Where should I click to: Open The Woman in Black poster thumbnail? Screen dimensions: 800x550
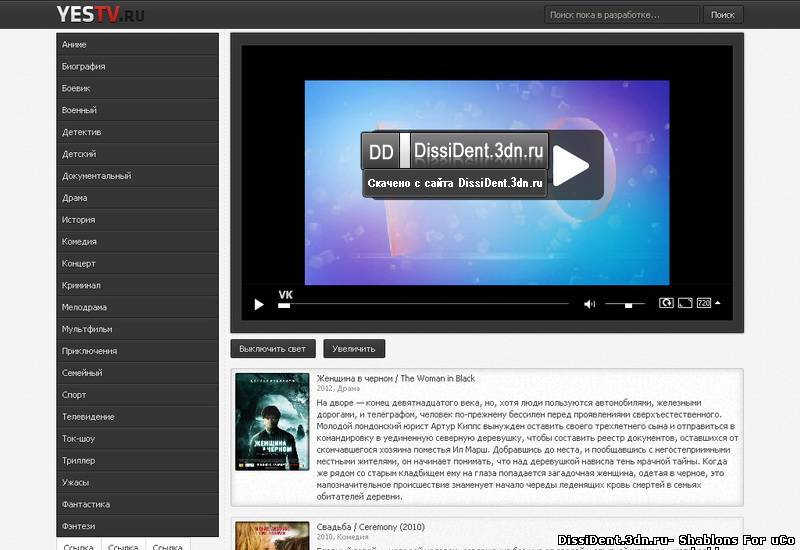click(272, 422)
